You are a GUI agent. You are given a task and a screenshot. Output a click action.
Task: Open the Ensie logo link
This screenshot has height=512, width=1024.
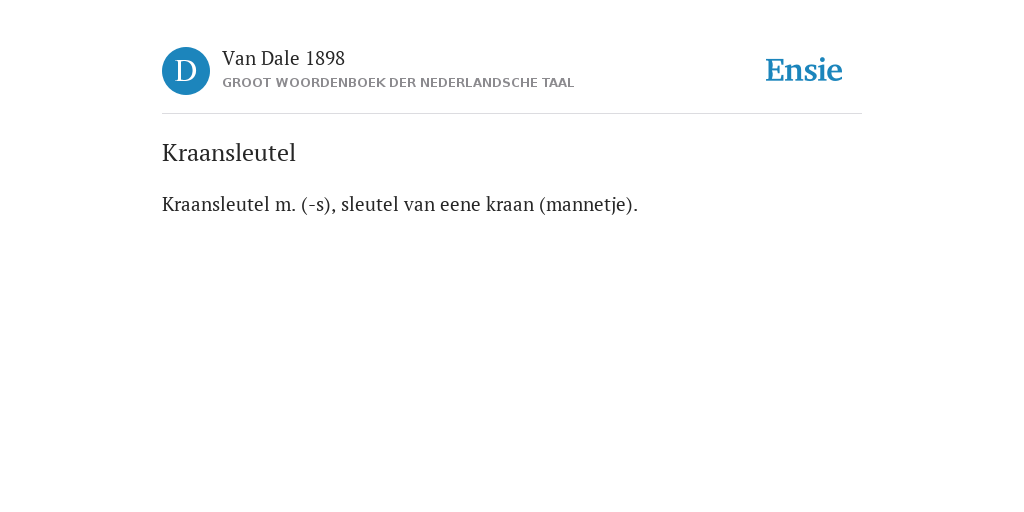[x=804, y=71]
